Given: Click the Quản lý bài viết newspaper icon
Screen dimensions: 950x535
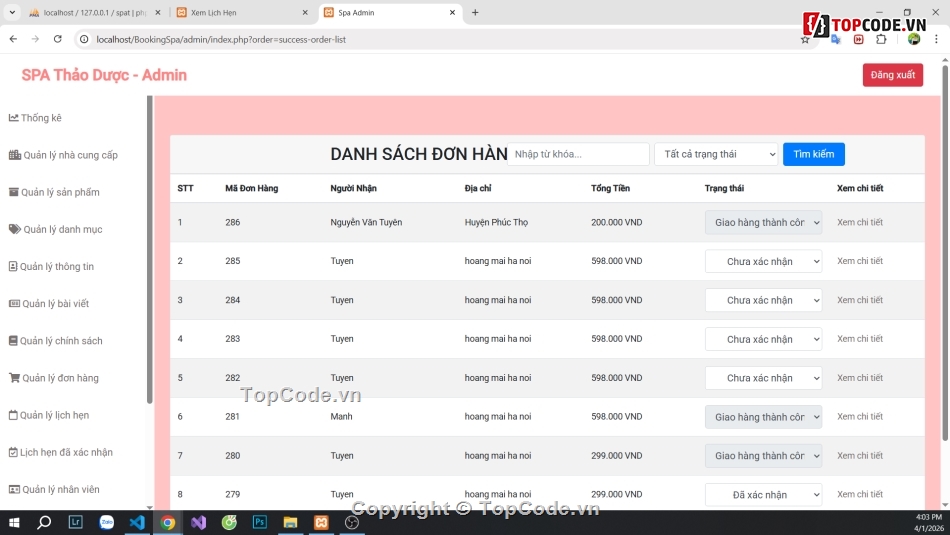Looking at the screenshot, I should pyautogui.click(x=14, y=304).
